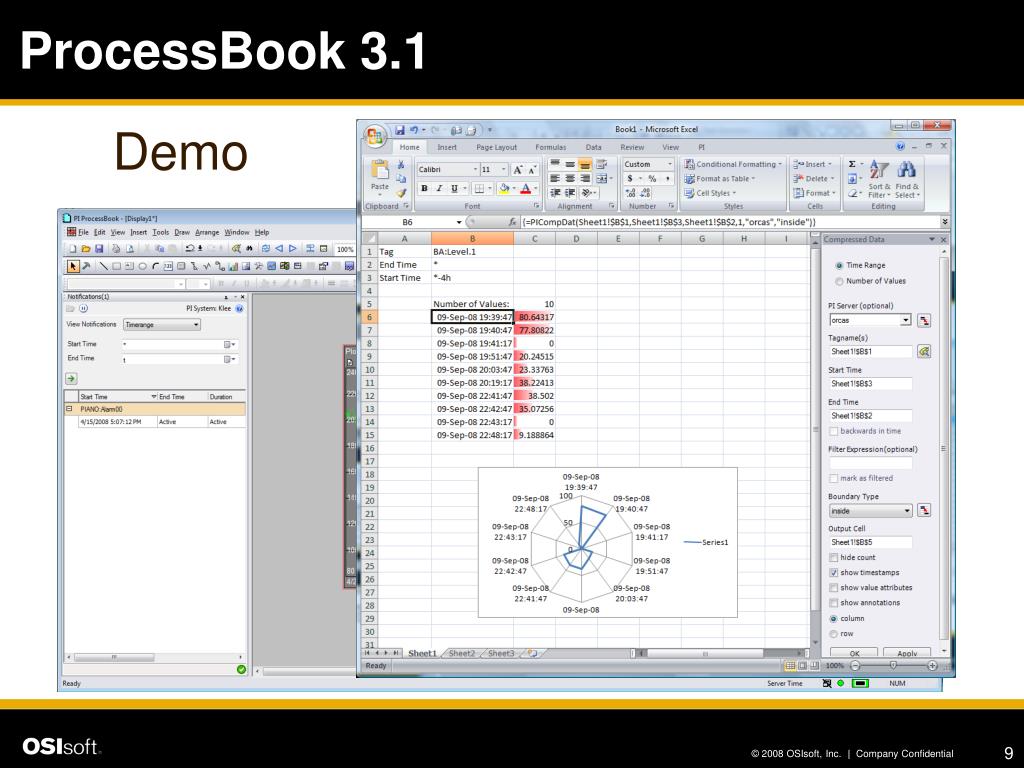
Task: Click the Revert time left blue arrow in ProcessBook
Action: [280, 249]
